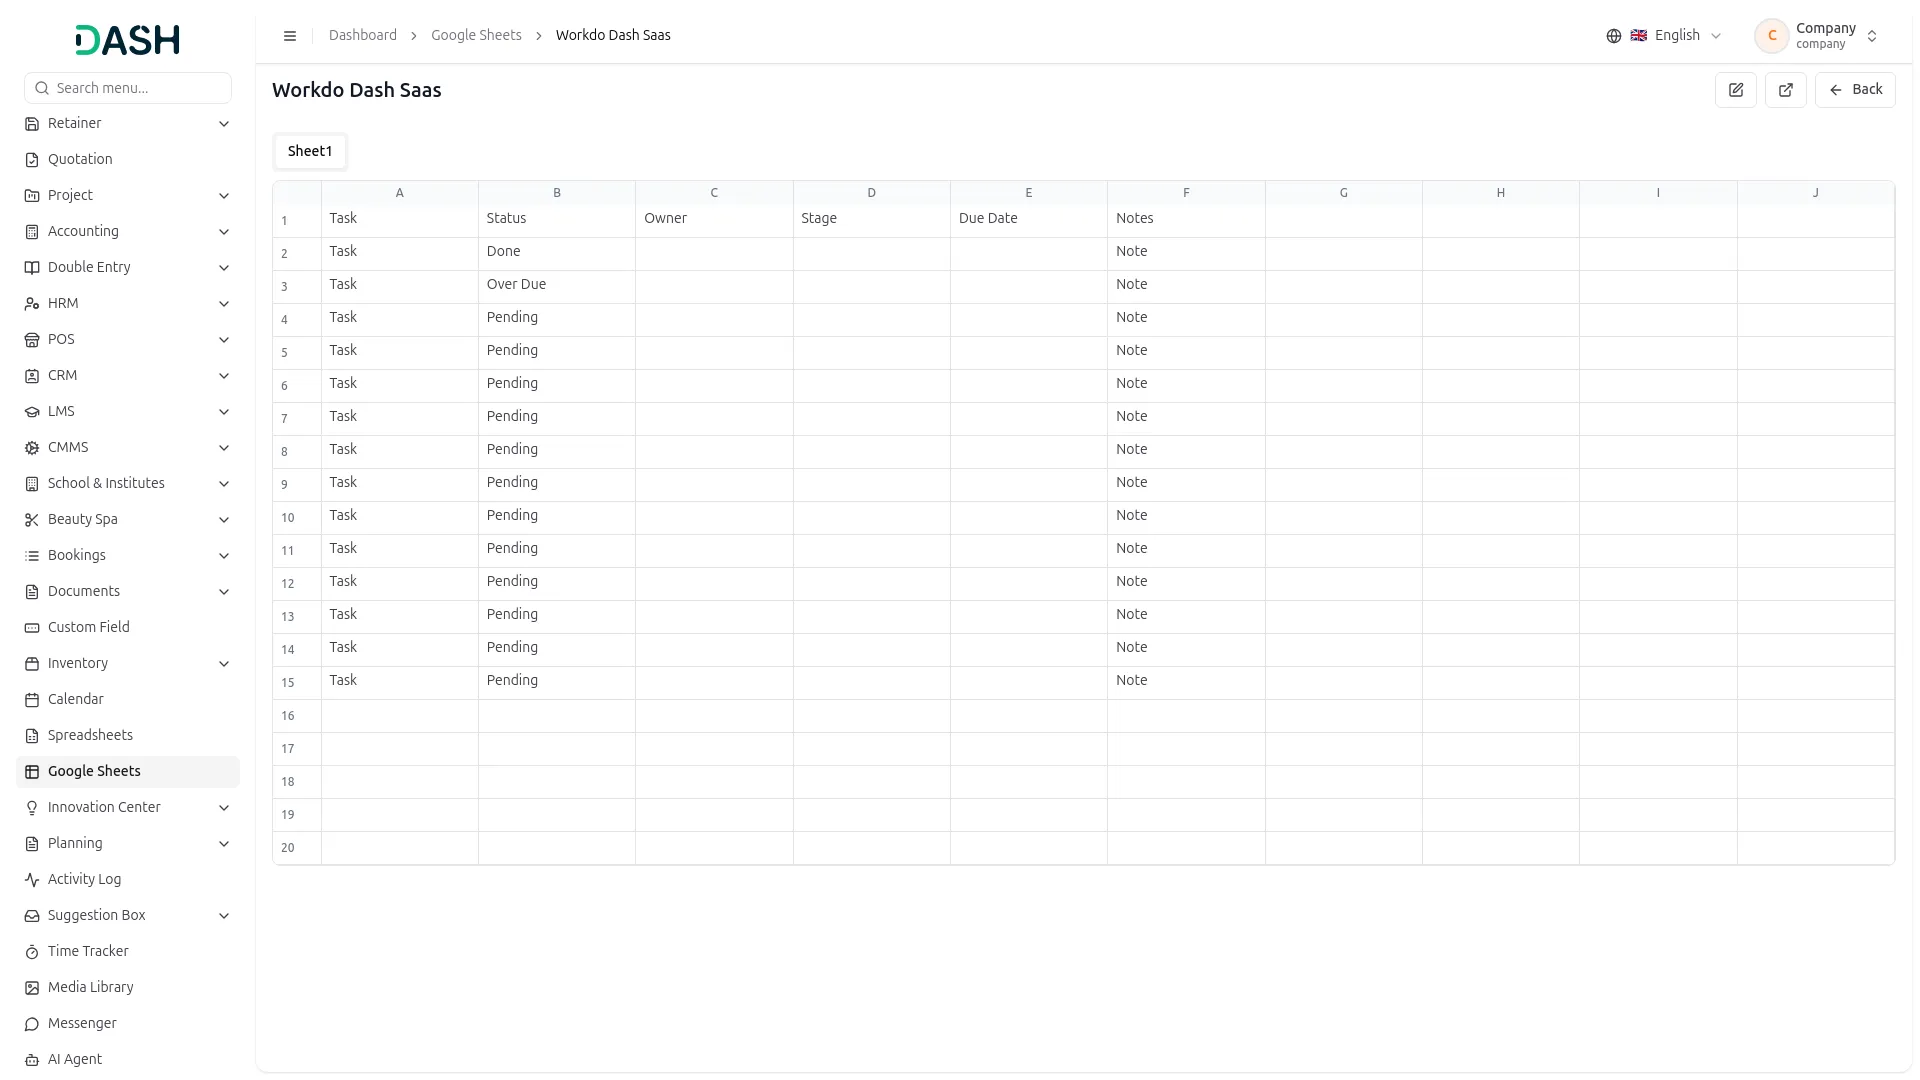
Task: Click the 'Done' status cell
Action: tap(557, 252)
